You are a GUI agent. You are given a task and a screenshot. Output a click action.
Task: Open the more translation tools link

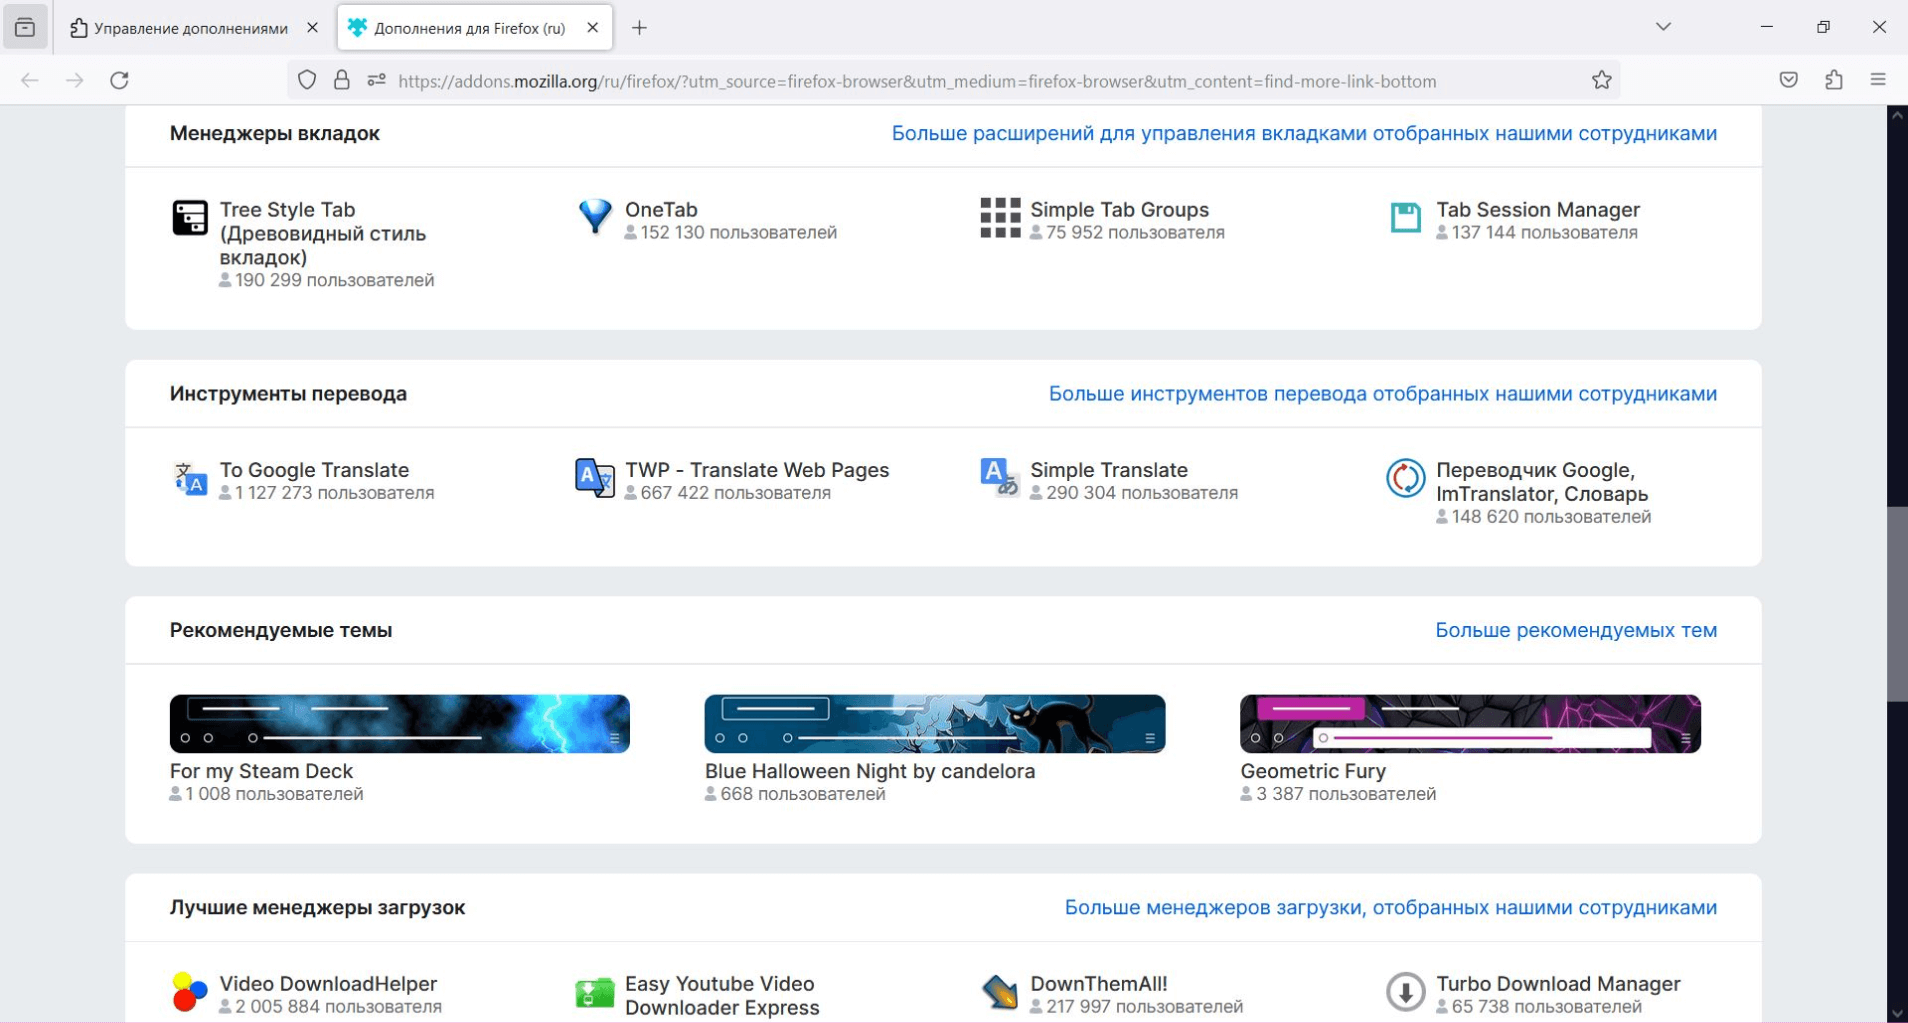pos(1382,394)
